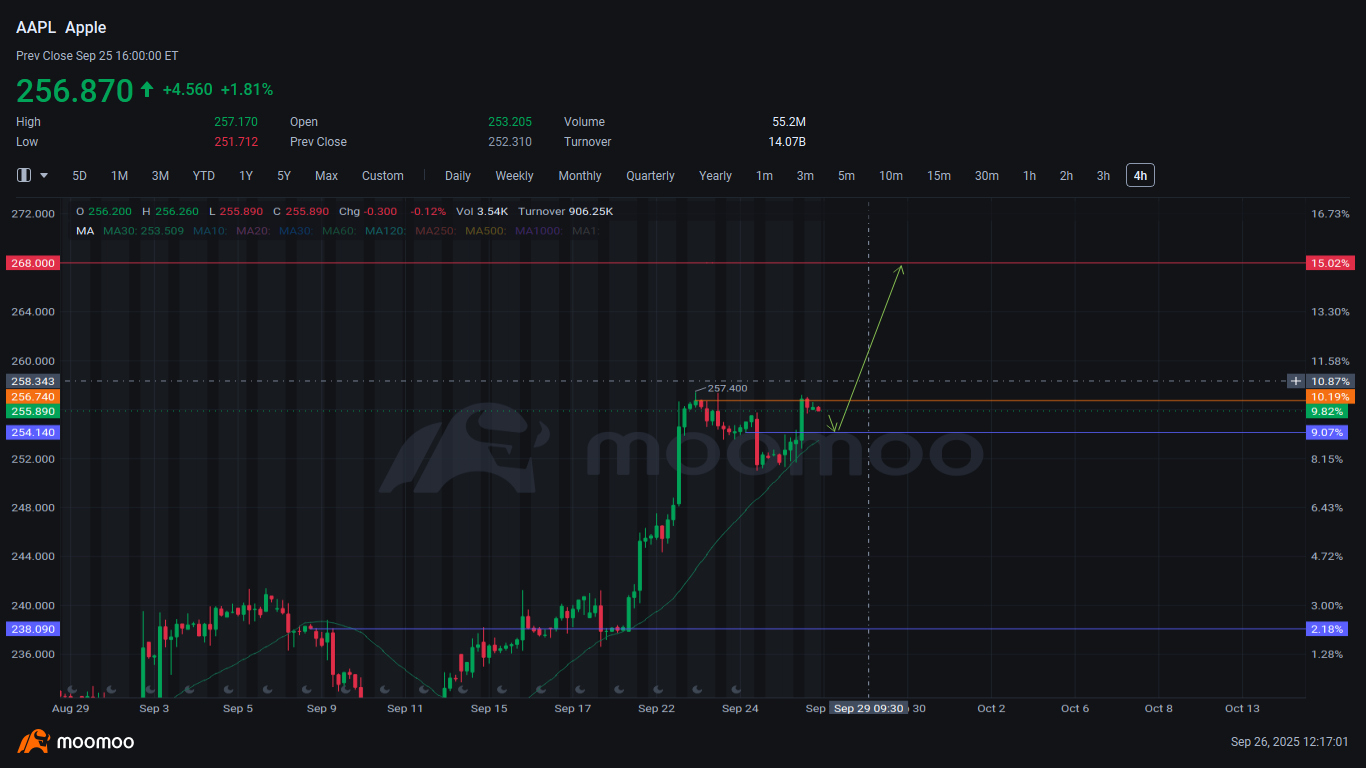
Task: Click the 257.400 high annotation
Action: 727,388
